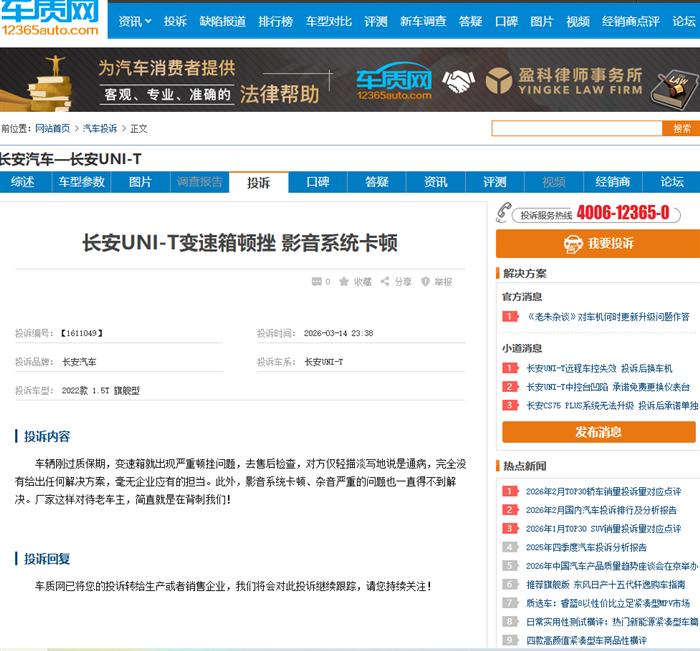Screen dimensions: 700x651
Task: Click the orange 我要投诉 button
Action: point(597,244)
